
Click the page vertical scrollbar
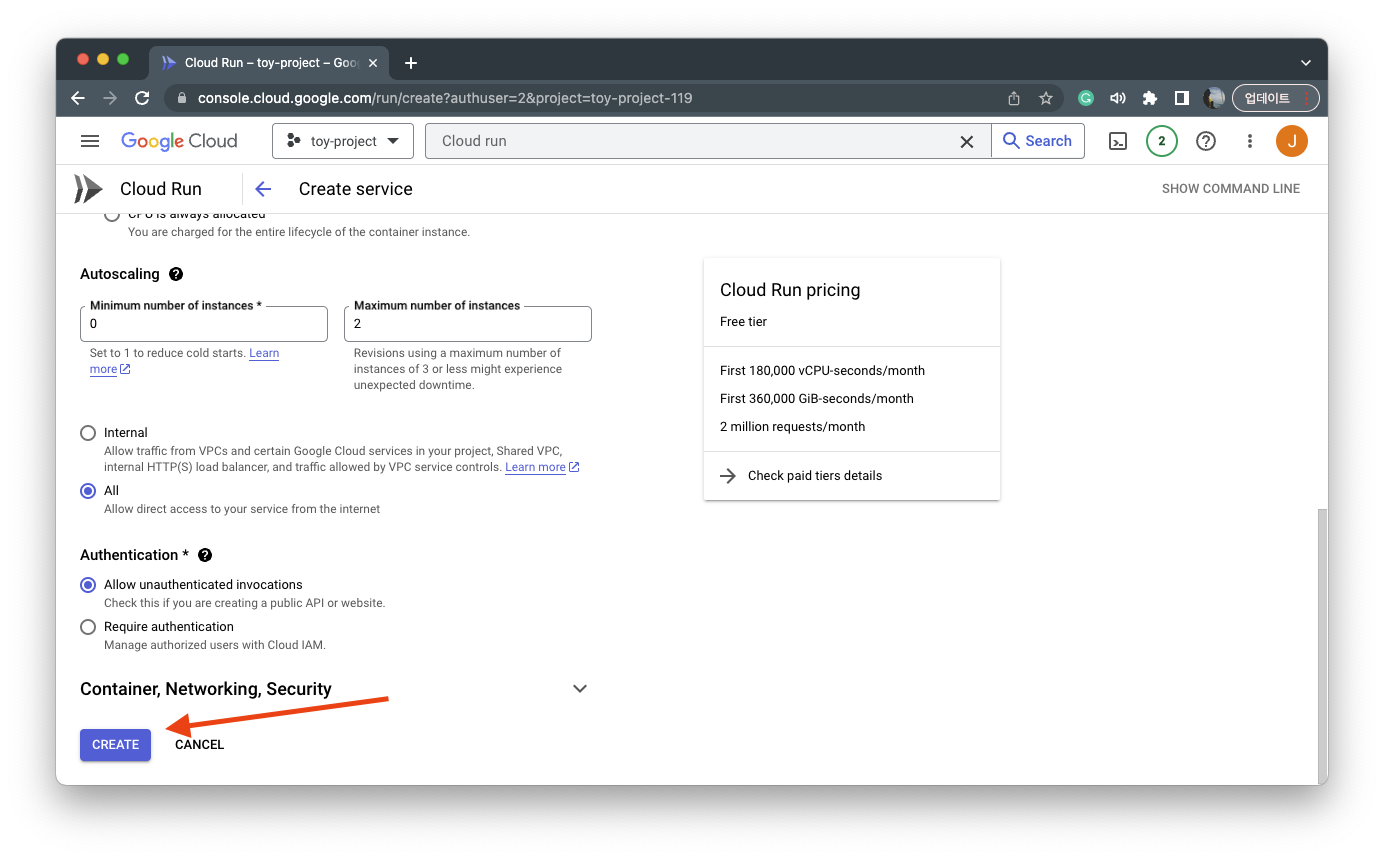tap(1321, 645)
